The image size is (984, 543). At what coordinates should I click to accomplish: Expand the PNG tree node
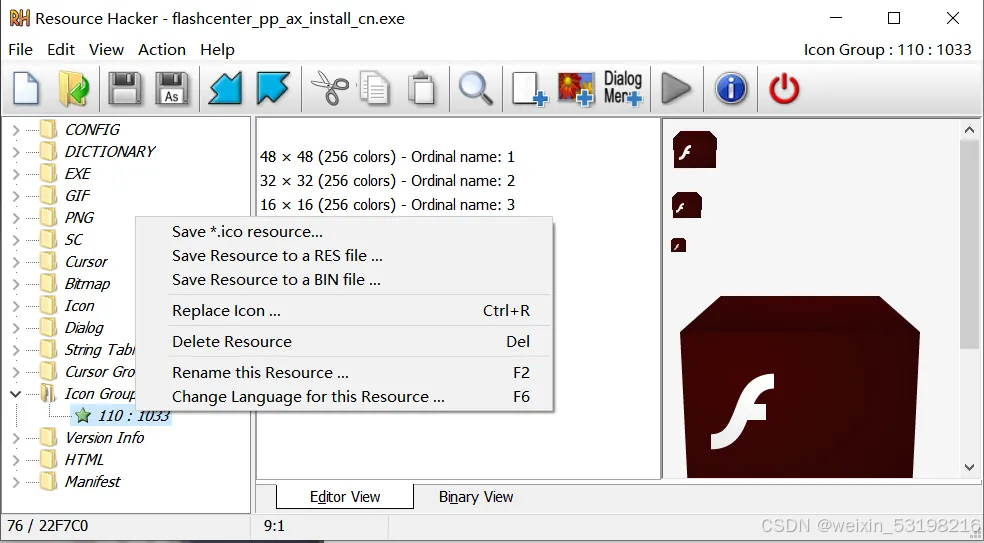(x=16, y=218)
